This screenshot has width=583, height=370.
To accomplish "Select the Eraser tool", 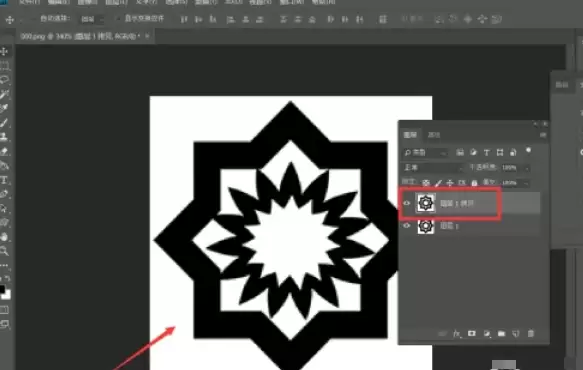I will tap(4, 151).
